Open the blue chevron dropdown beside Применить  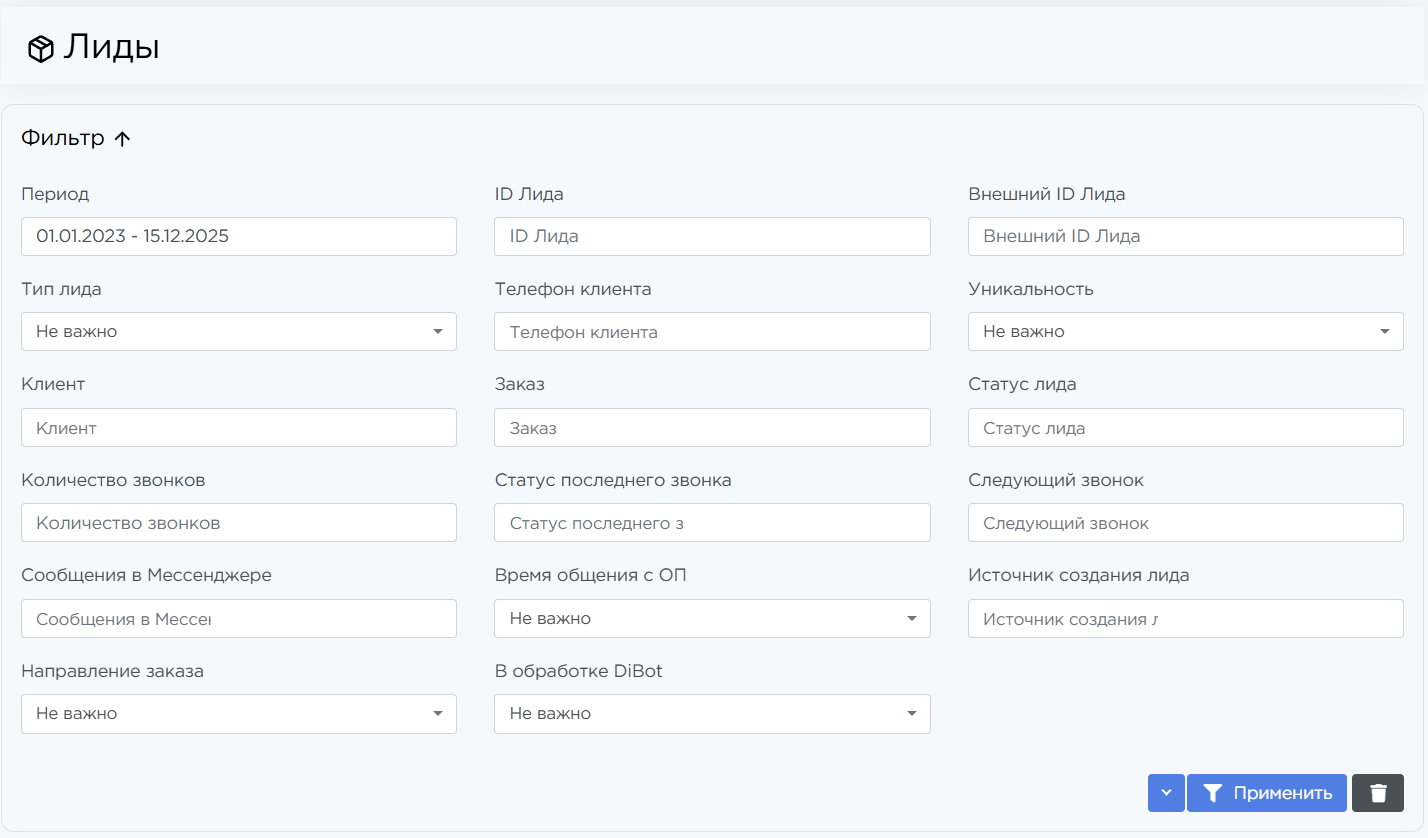pyautogui.click(x=1166, y=793)
